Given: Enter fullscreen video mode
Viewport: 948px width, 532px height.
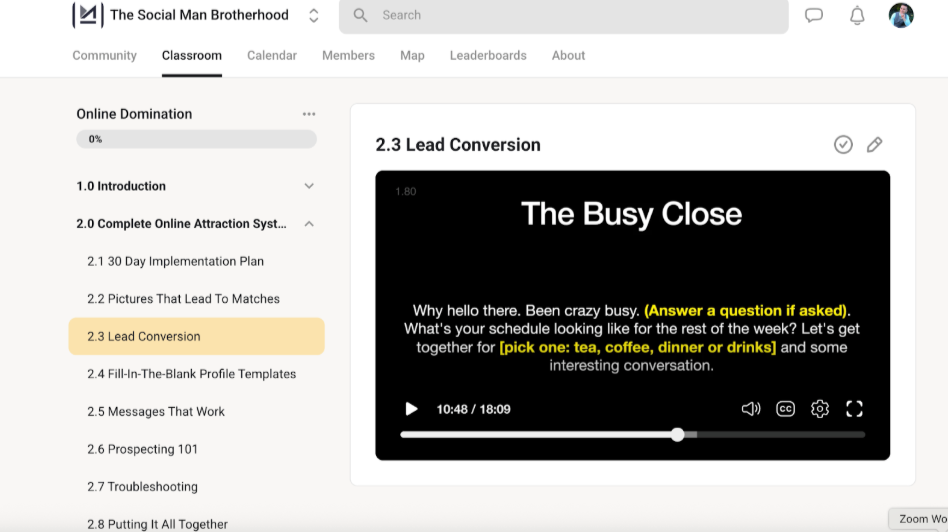Looking at the screenshot, I should pos(854,409).
